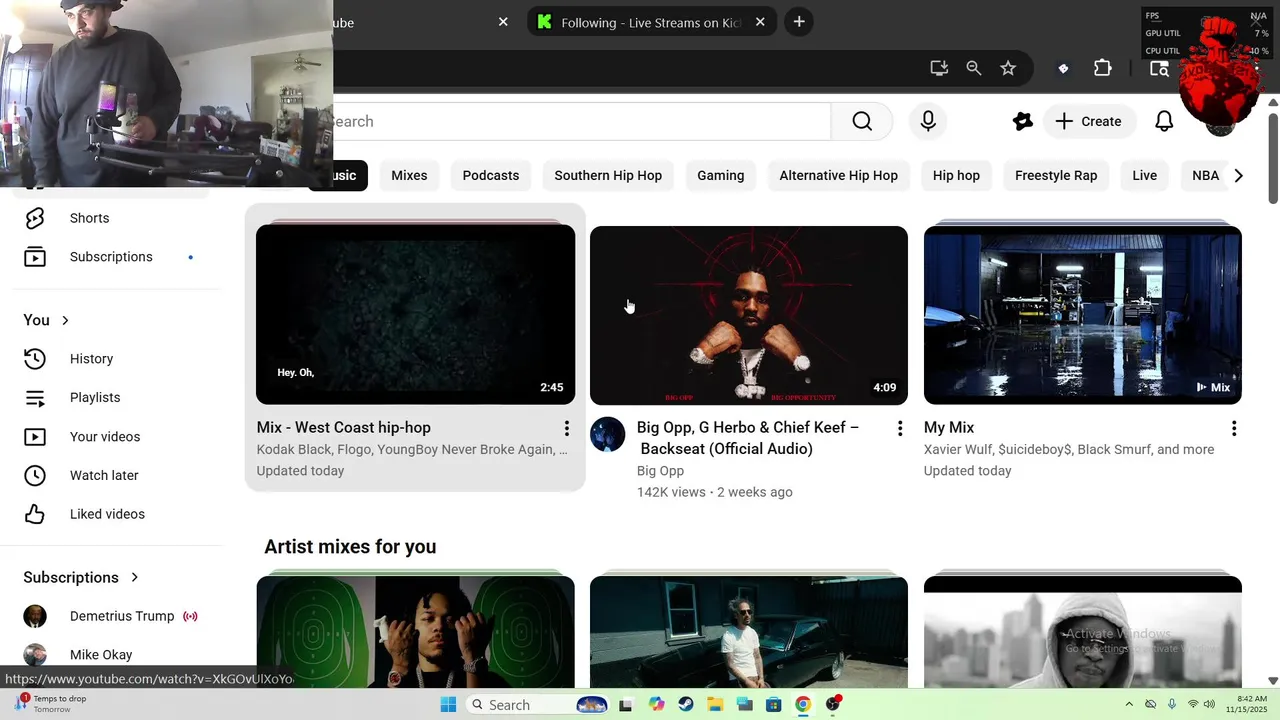Open Backseat (Official Audio) video title
1280x720 pixels.
(x=747, y=438)
